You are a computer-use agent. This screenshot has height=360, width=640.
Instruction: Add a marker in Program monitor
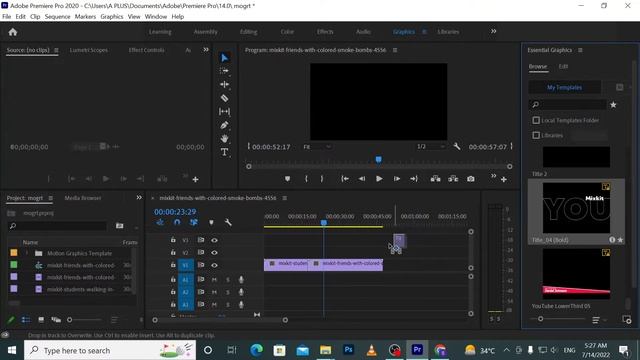[x=287, y=179]
